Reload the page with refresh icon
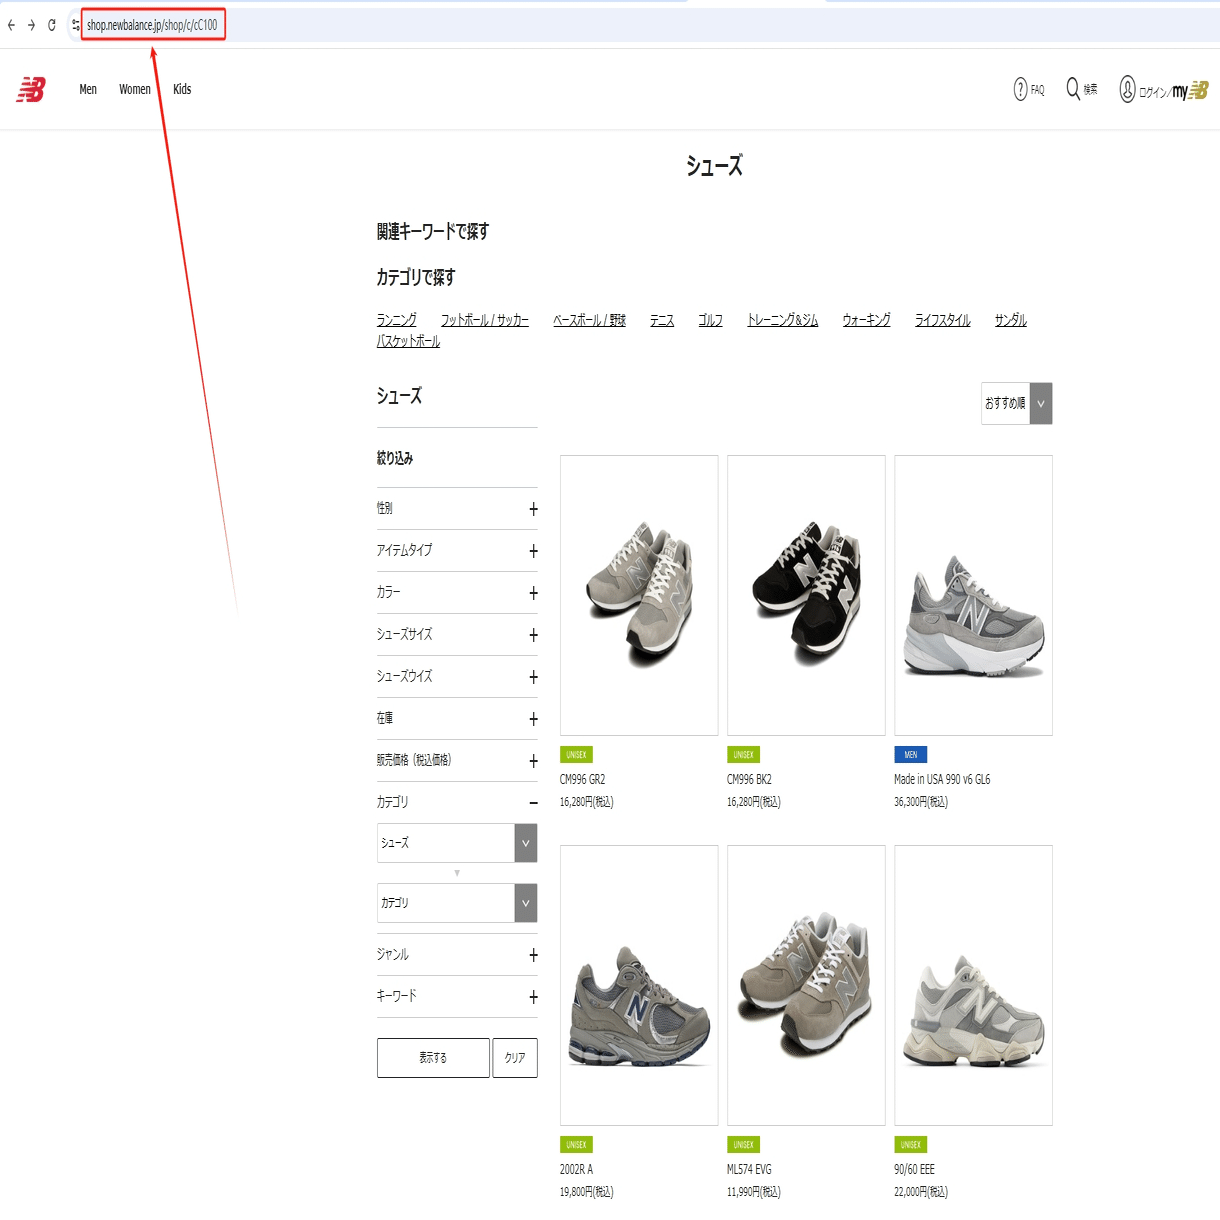Image resolution: width=1220 pixels, height=1220 pixels. point(52,25)
